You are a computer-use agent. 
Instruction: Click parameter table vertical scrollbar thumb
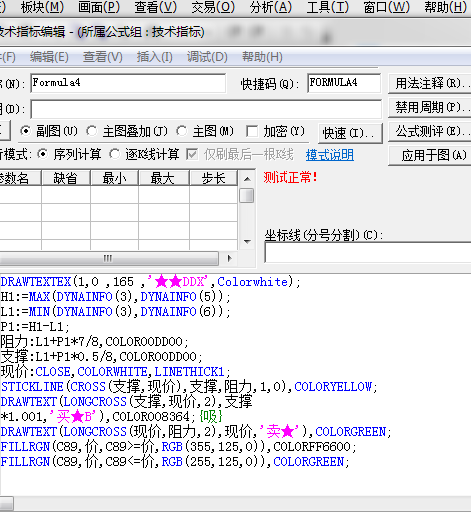click(247, 196)
